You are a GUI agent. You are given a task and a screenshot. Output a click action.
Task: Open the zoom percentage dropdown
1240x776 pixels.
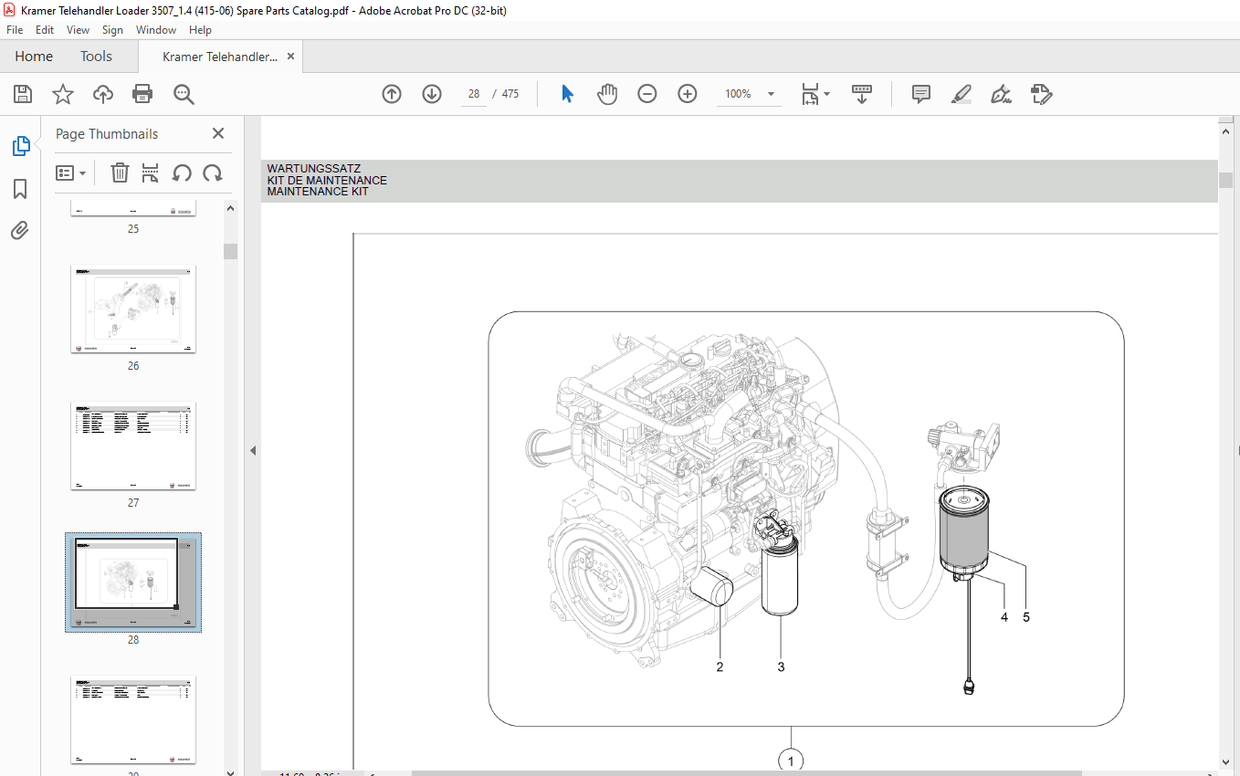point(770,93)
